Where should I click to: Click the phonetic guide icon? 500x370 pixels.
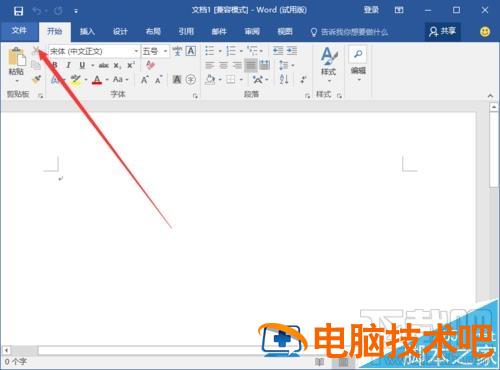tap(177, 51)
